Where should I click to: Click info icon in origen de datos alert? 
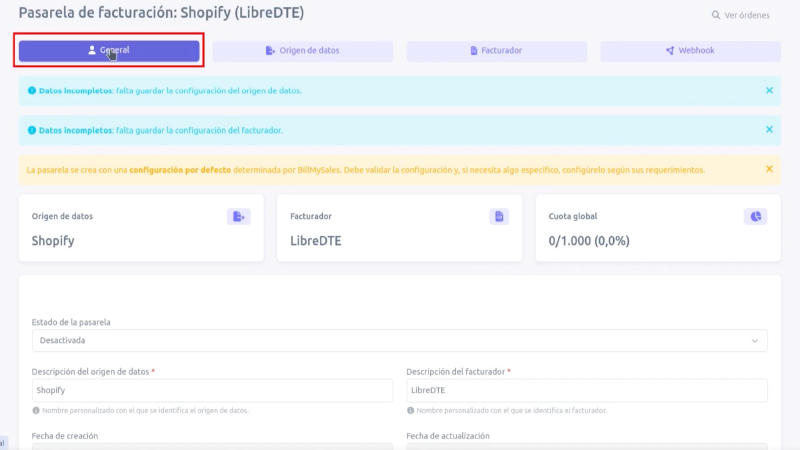[32, 90]
